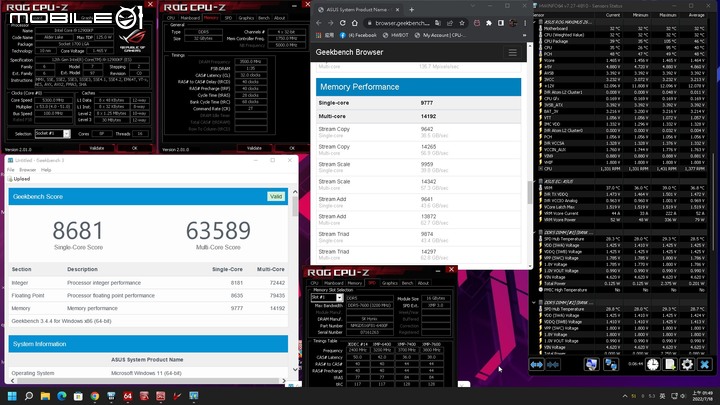720x405 pixels.
Task: Open Chrome side panel icon
Action: (501, 23)
